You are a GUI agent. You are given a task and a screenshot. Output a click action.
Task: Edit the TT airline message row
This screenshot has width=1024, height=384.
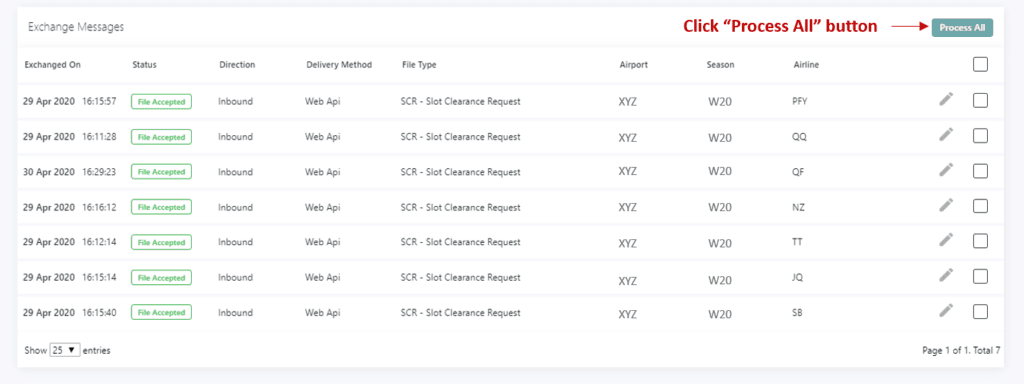point(946,240)
